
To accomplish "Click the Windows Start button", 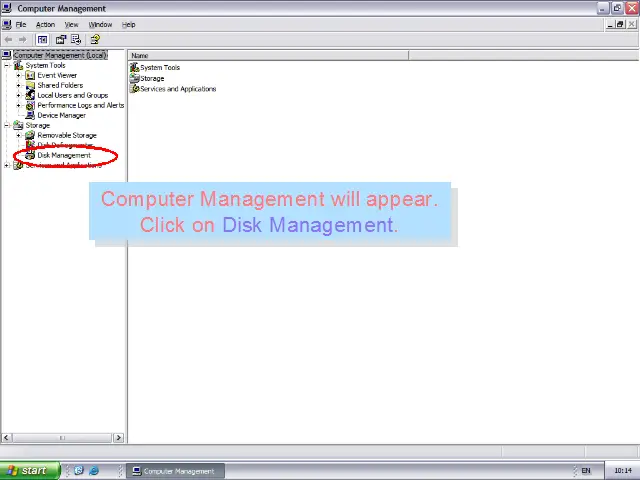I will (26, 470).
